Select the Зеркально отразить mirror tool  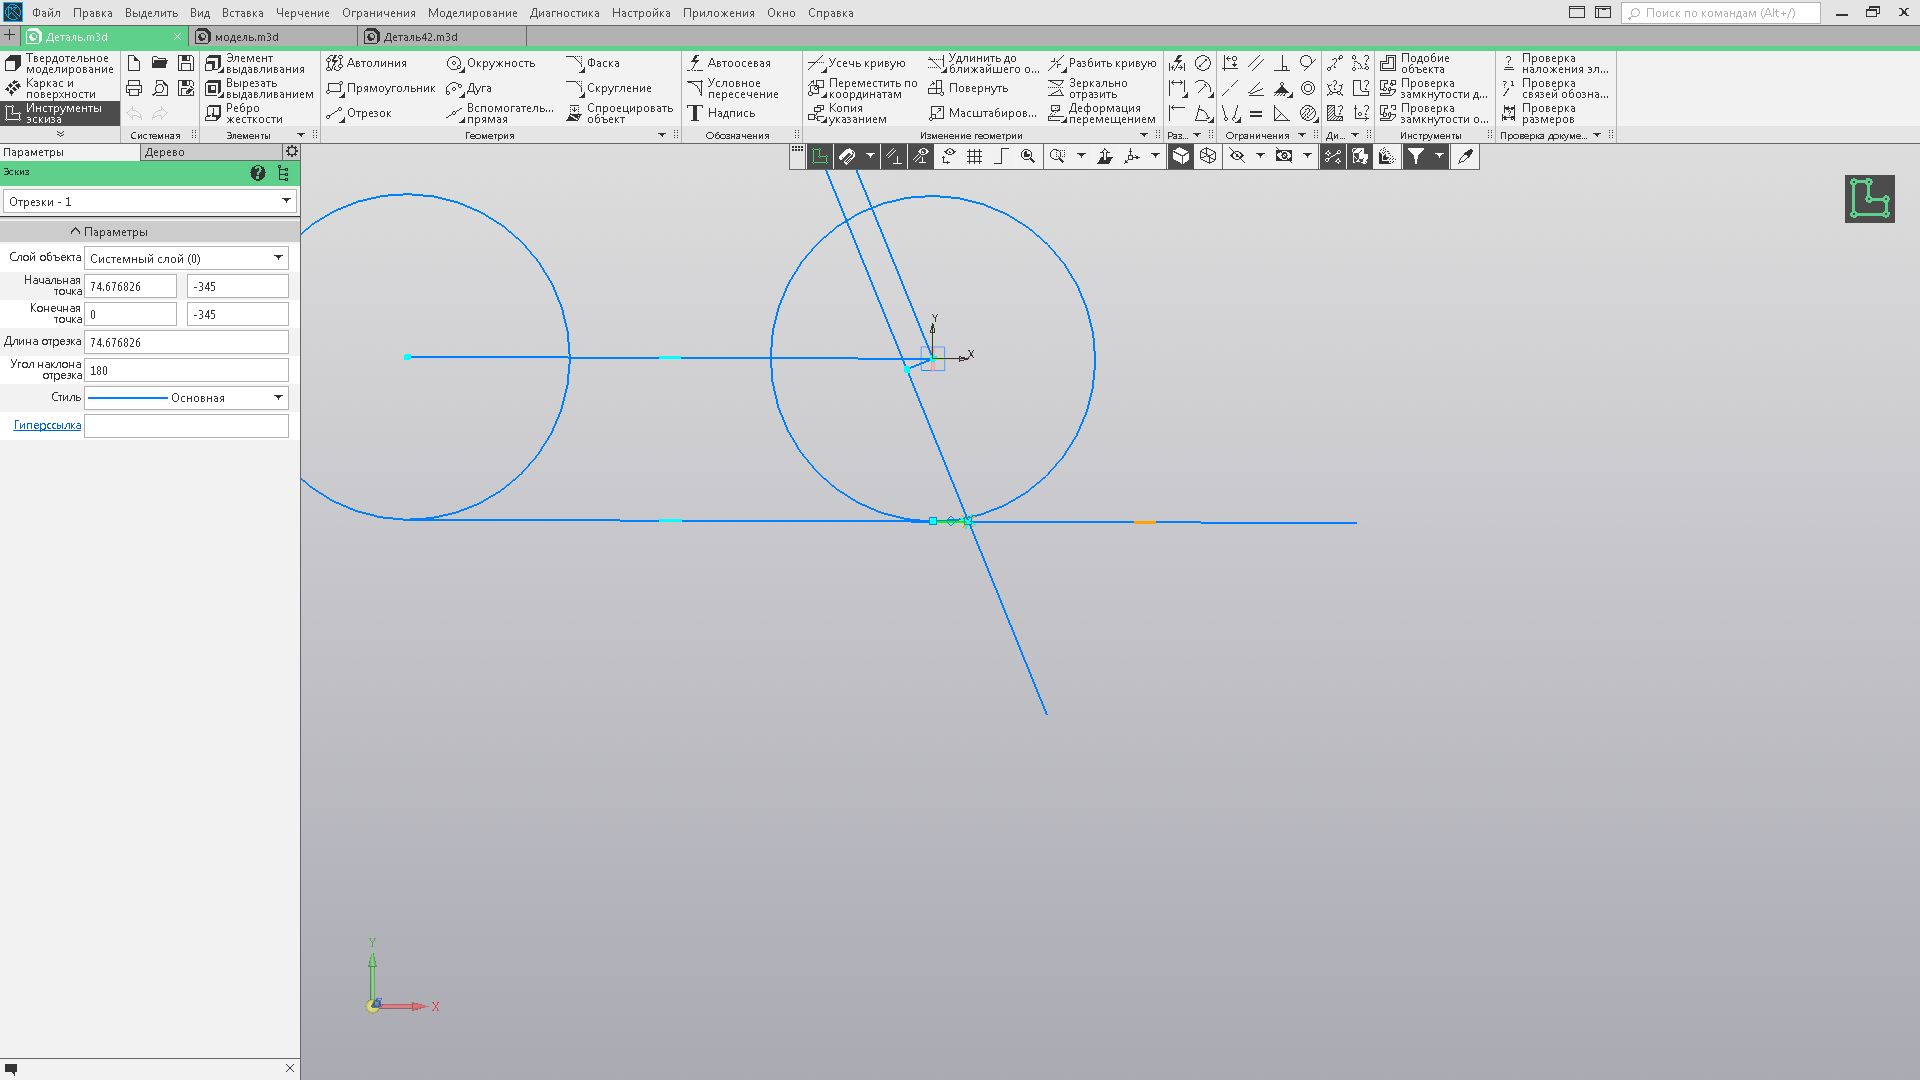tap(1088, 88)
